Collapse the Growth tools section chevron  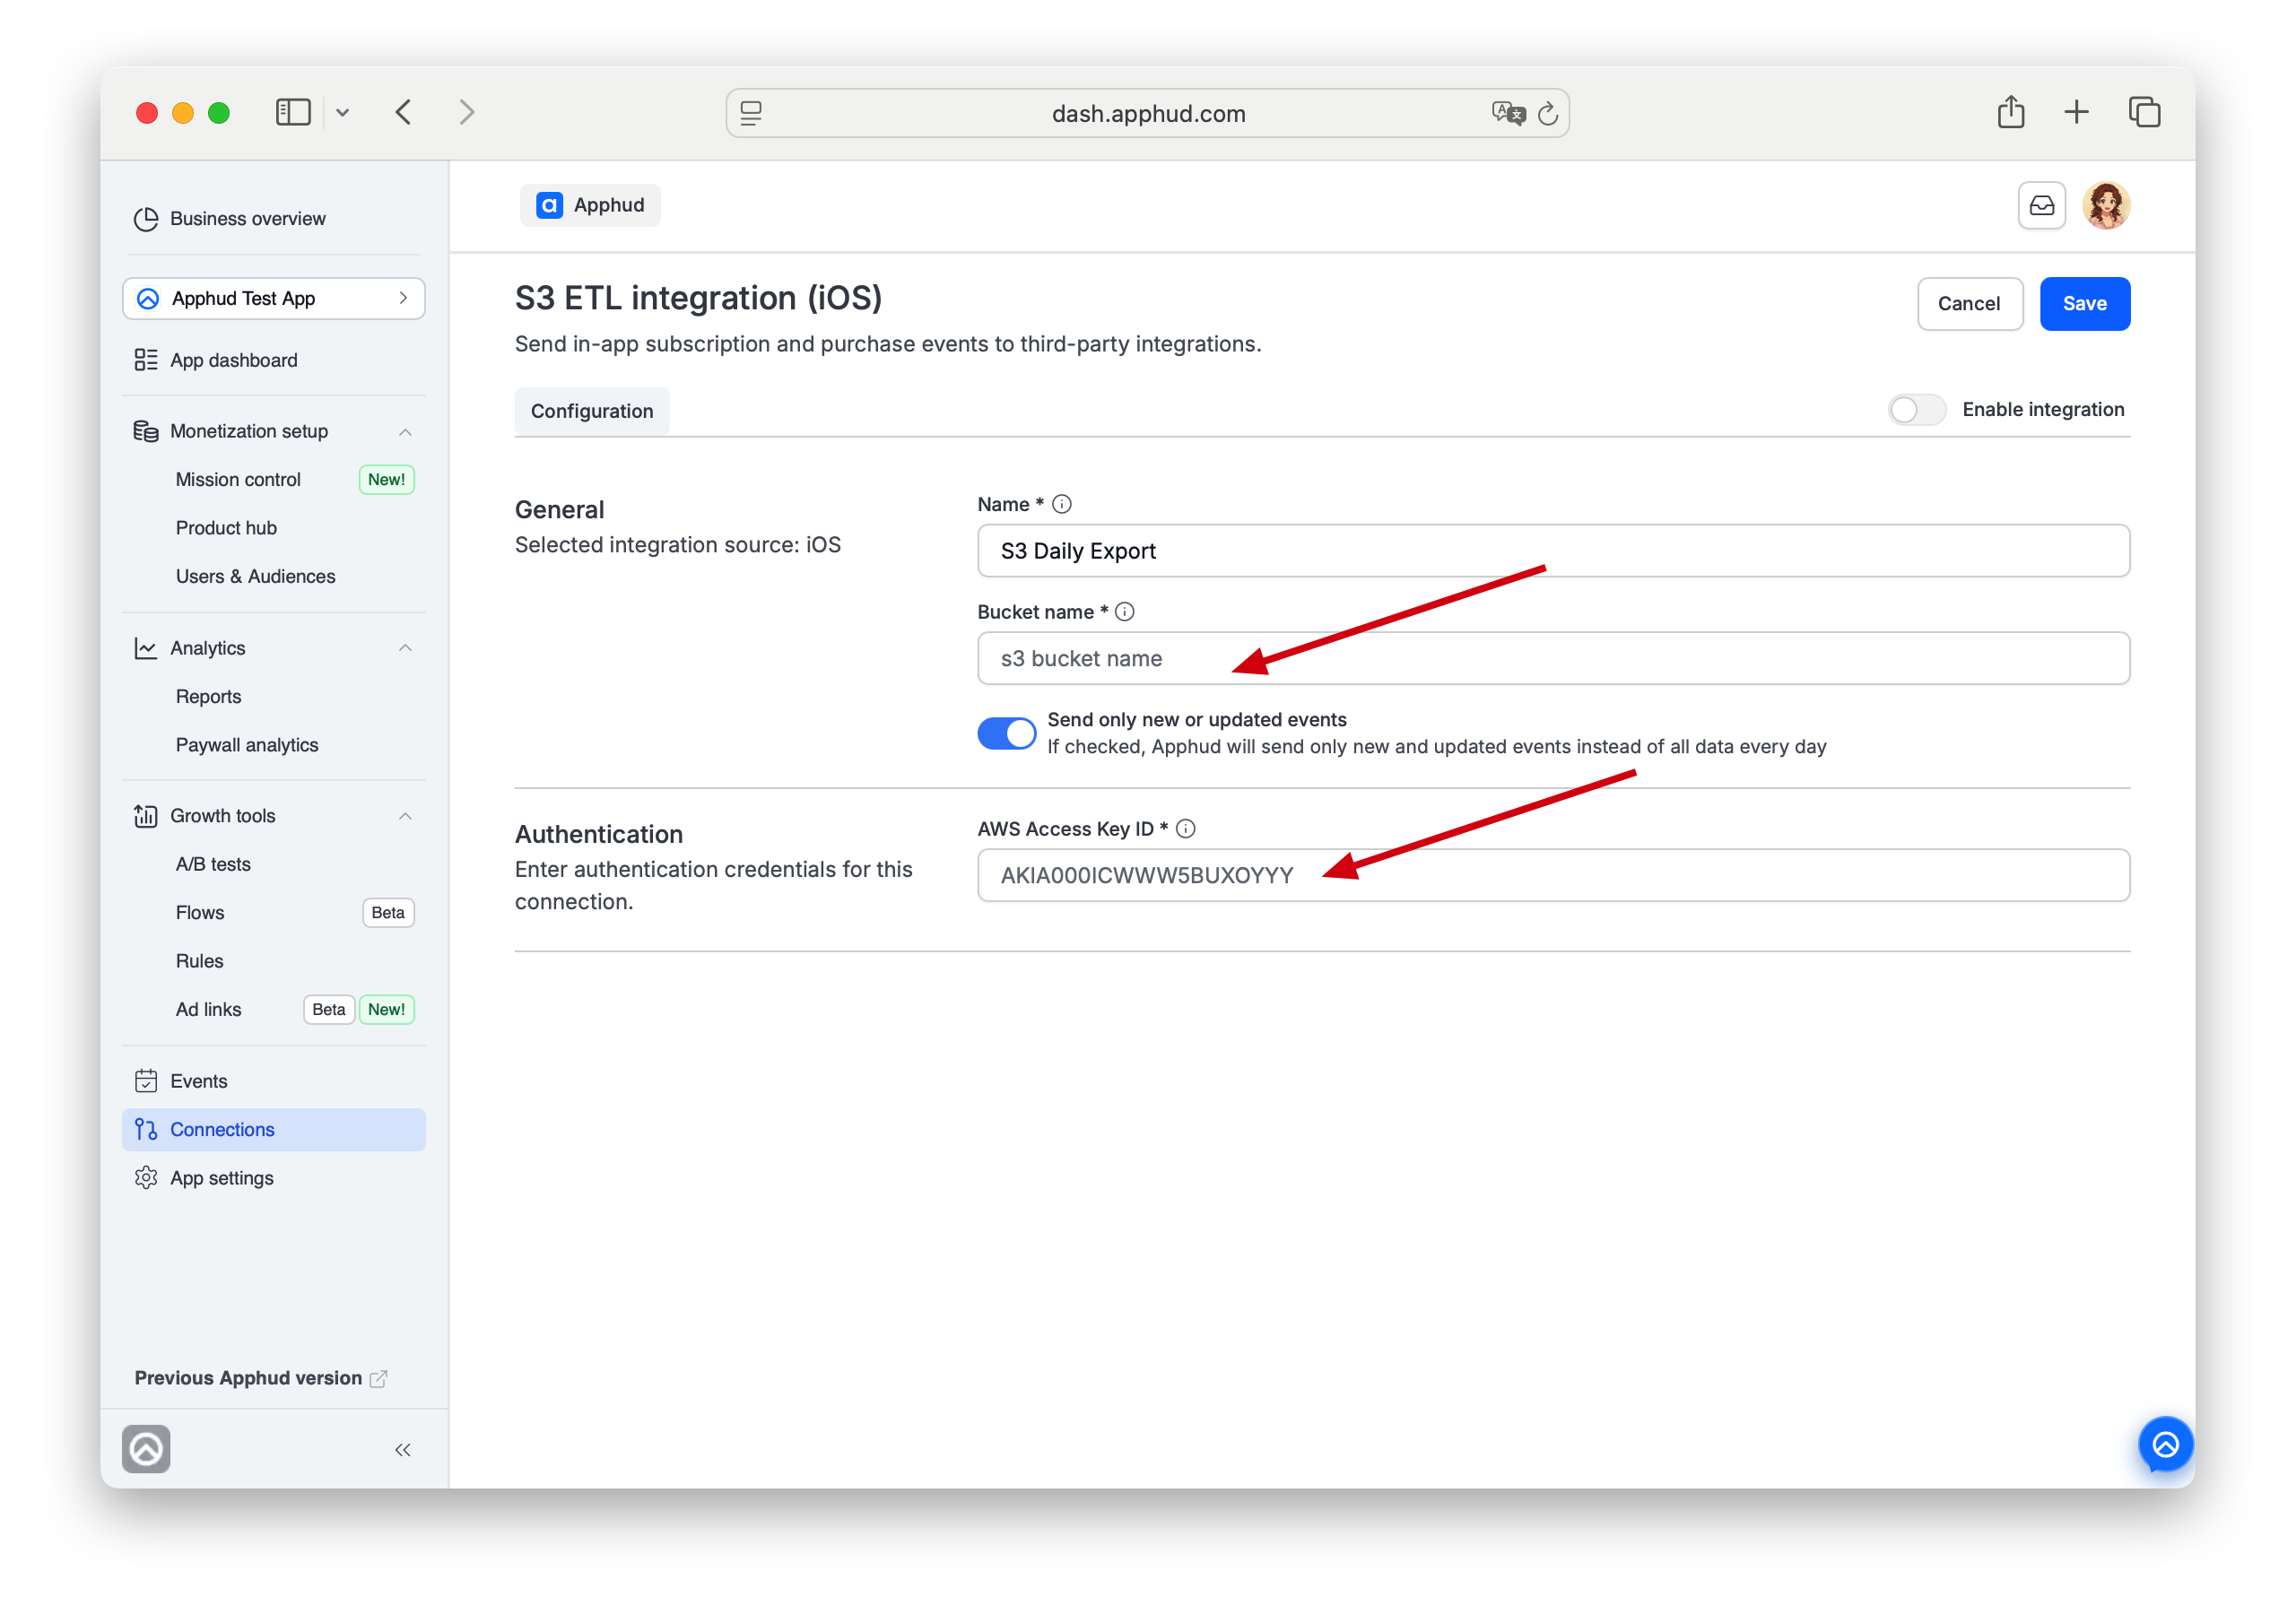(405, 816)
